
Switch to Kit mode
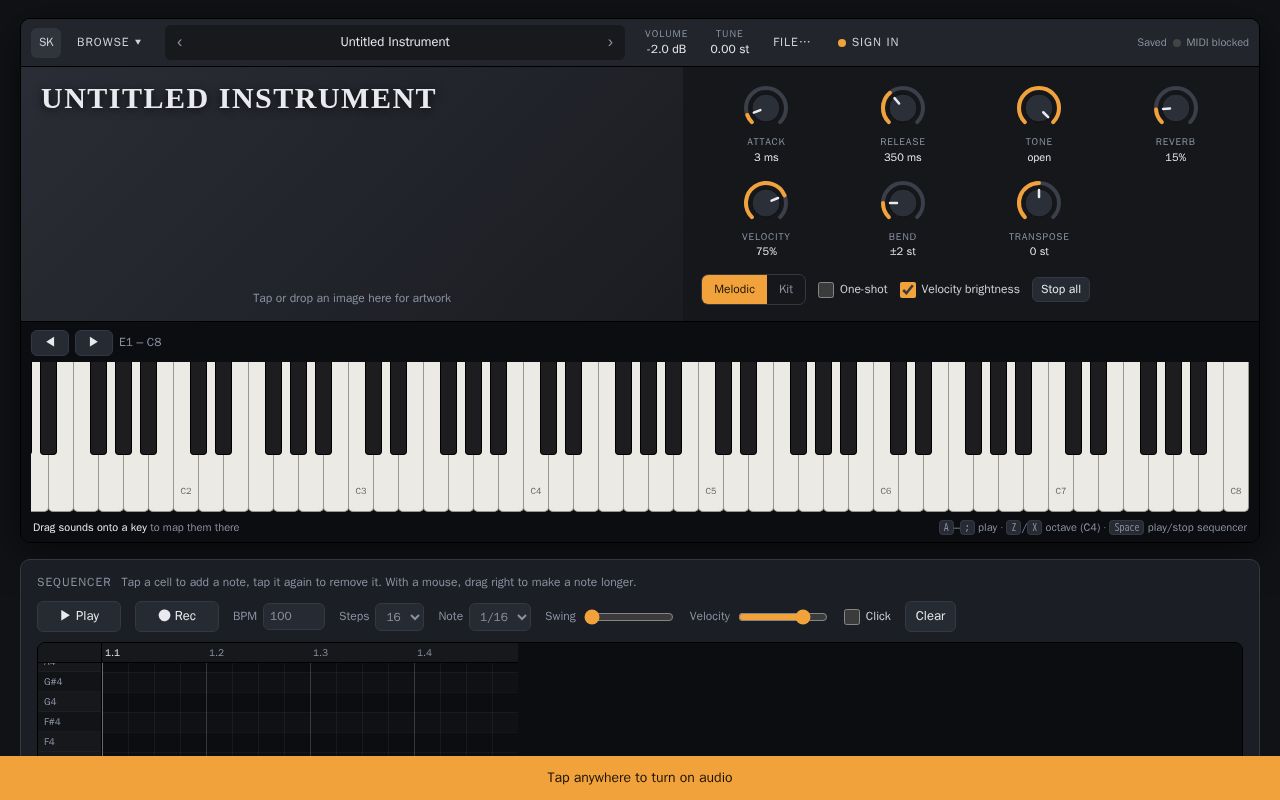[x=786, y=290]
